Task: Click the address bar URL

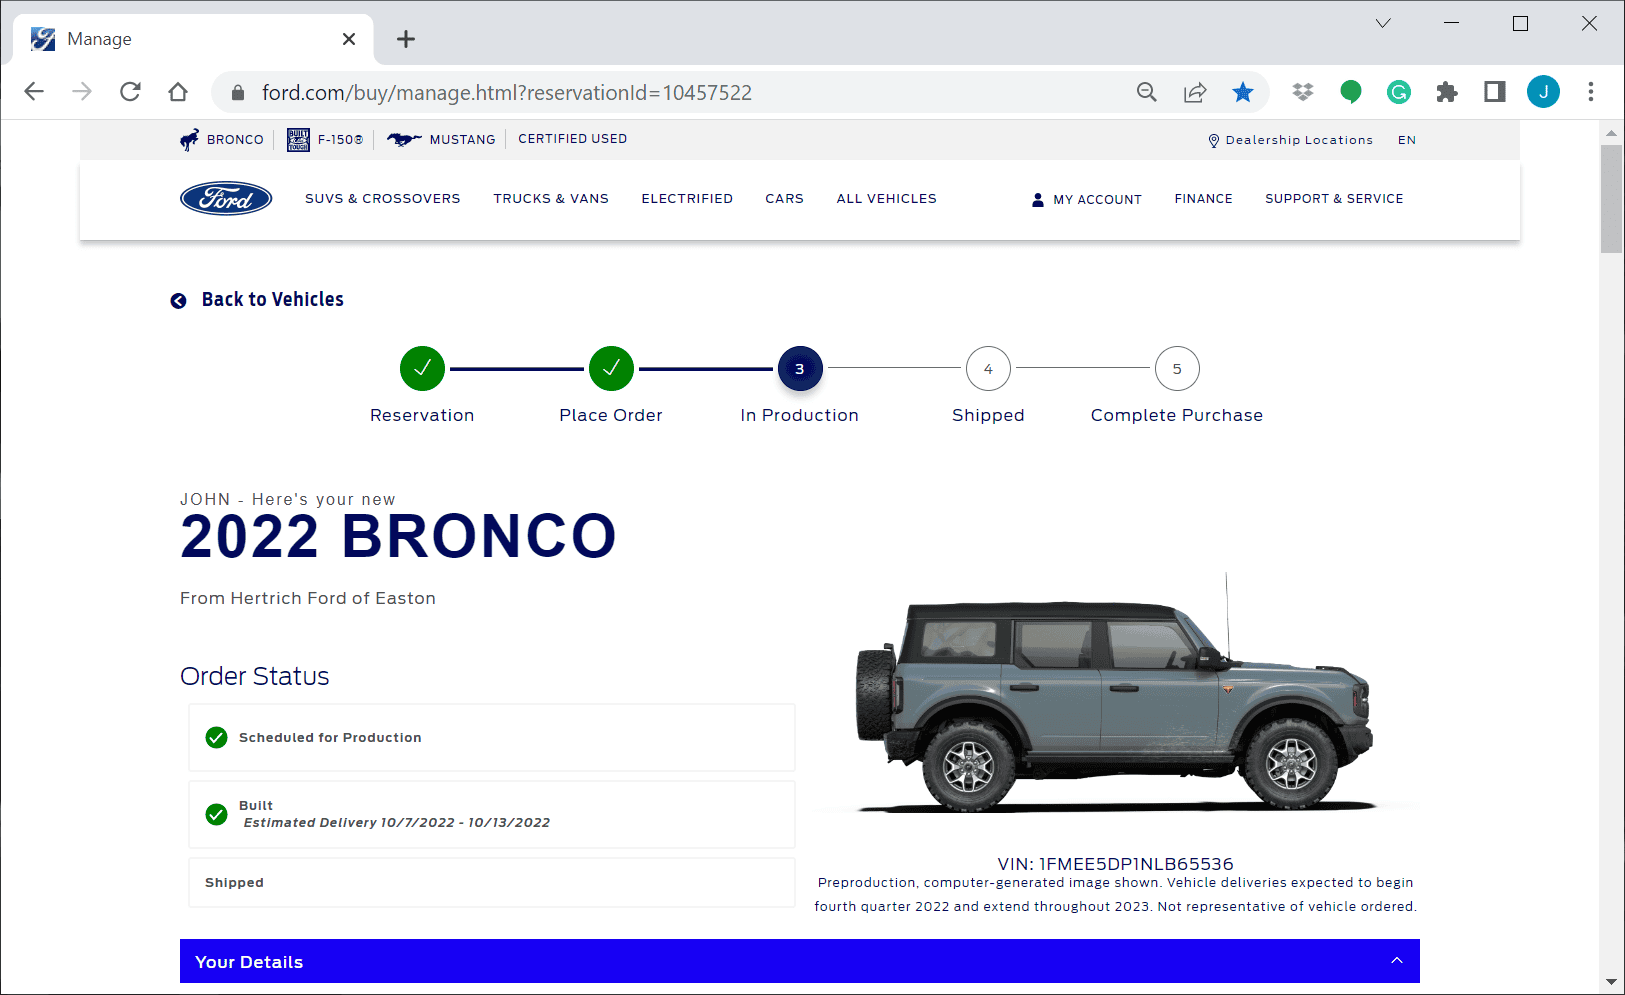Action: (x=507, y=93)
